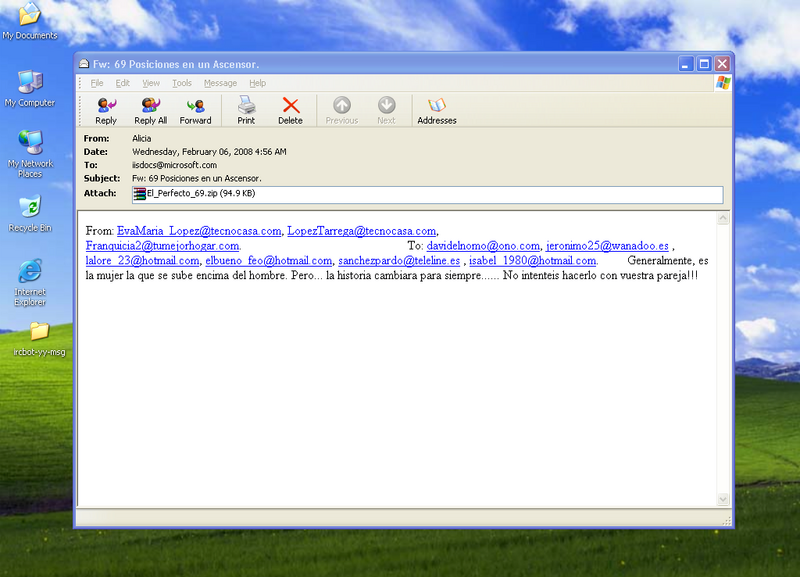Go to the Previous message arrow
Image resolution: width=800 pixels, height=577 pixels.
[342, 105]
